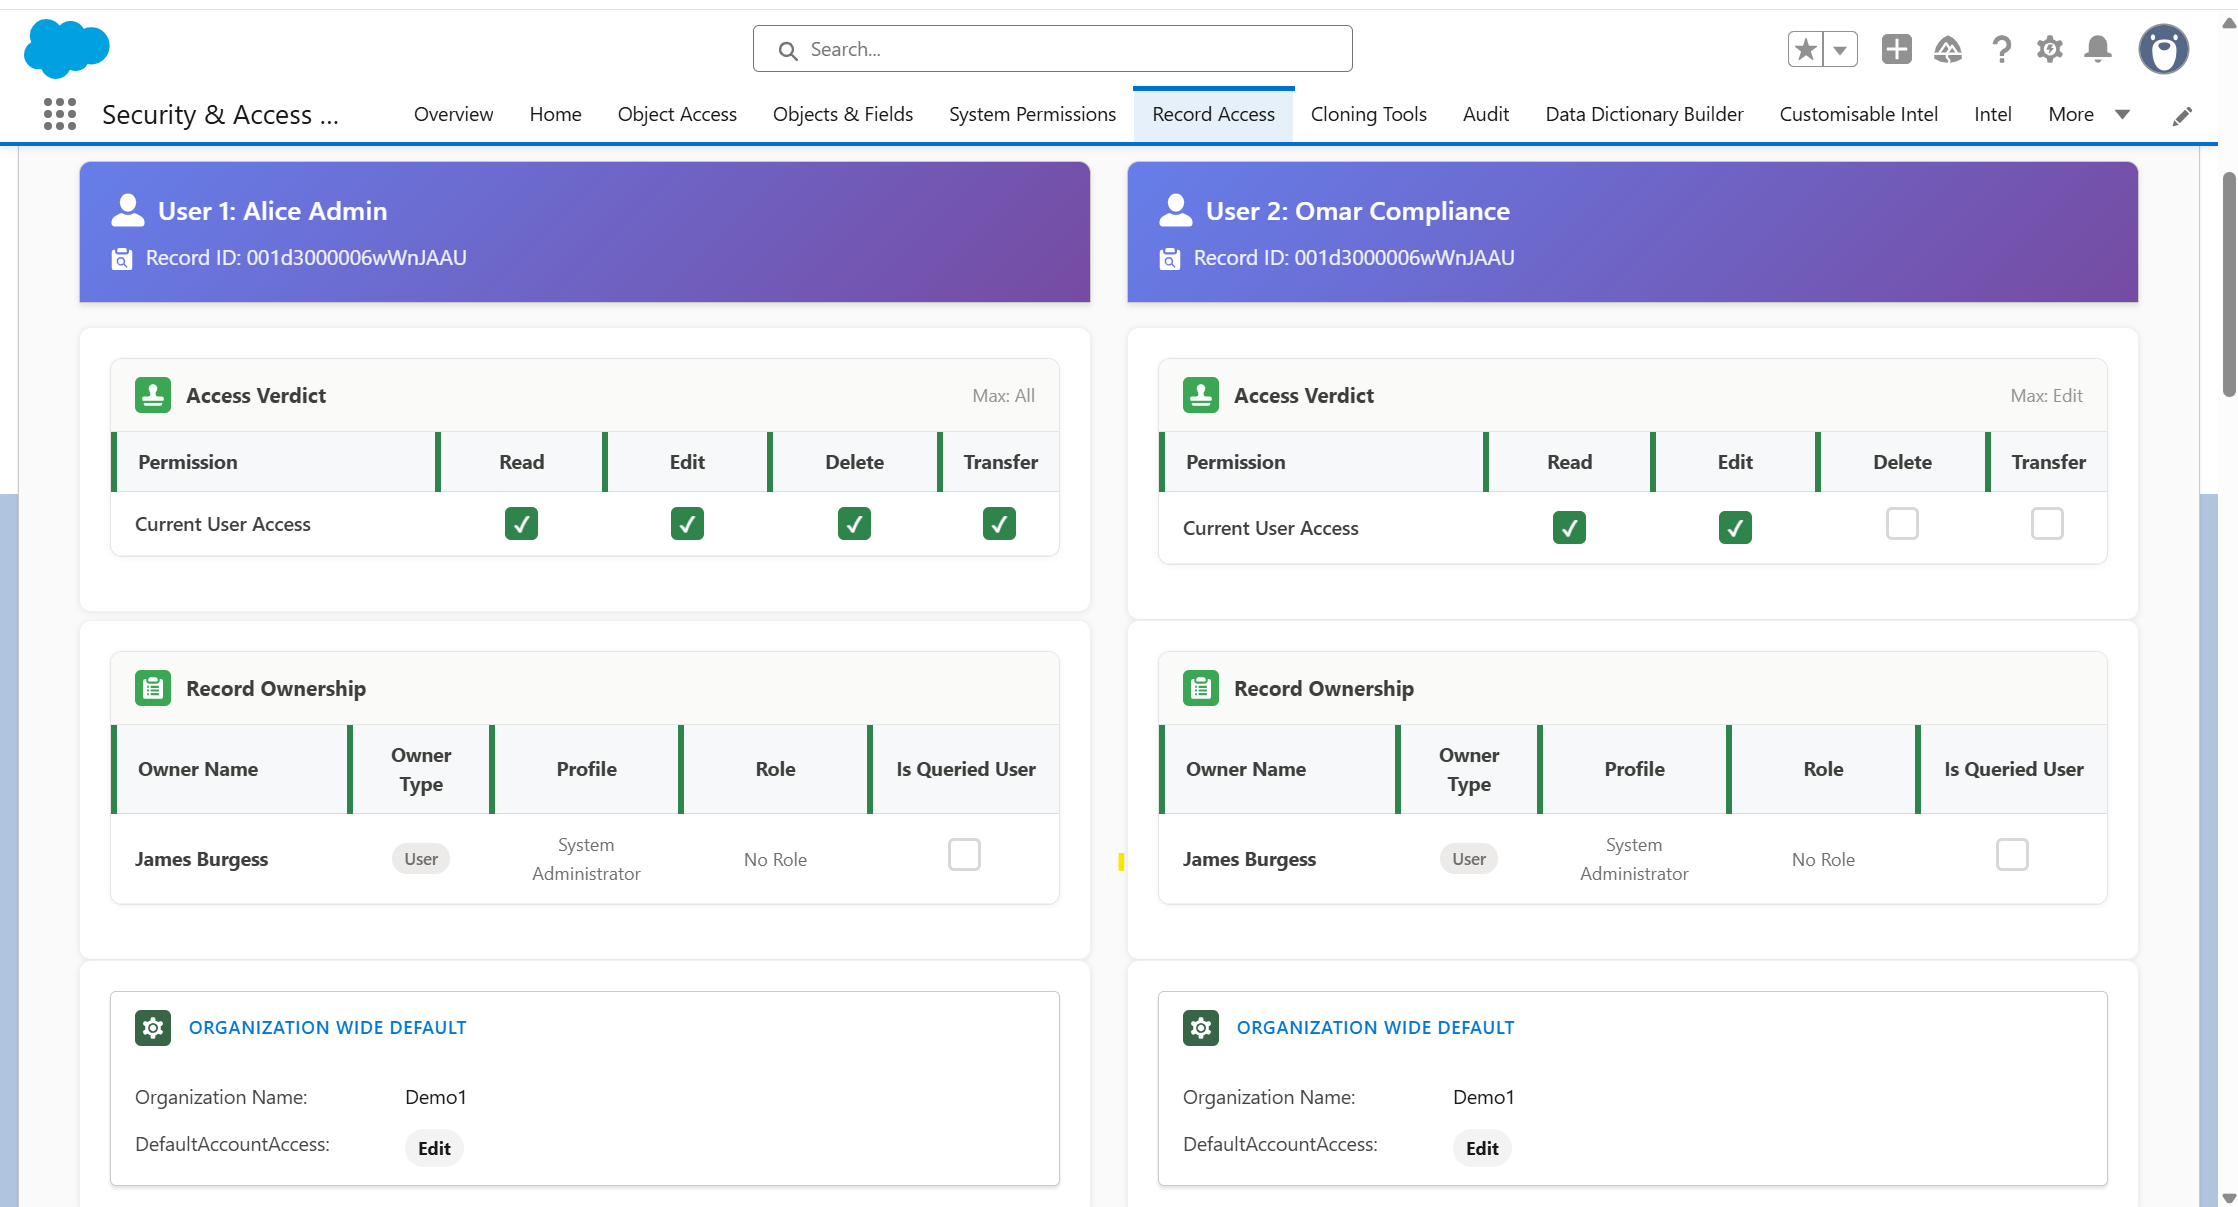The width and height of the screenshot is (2238, 1207).
Task: Toggle Omar's unchecked Transfer checkbox
Action: pyautogui.click(x=2047, y=523)
